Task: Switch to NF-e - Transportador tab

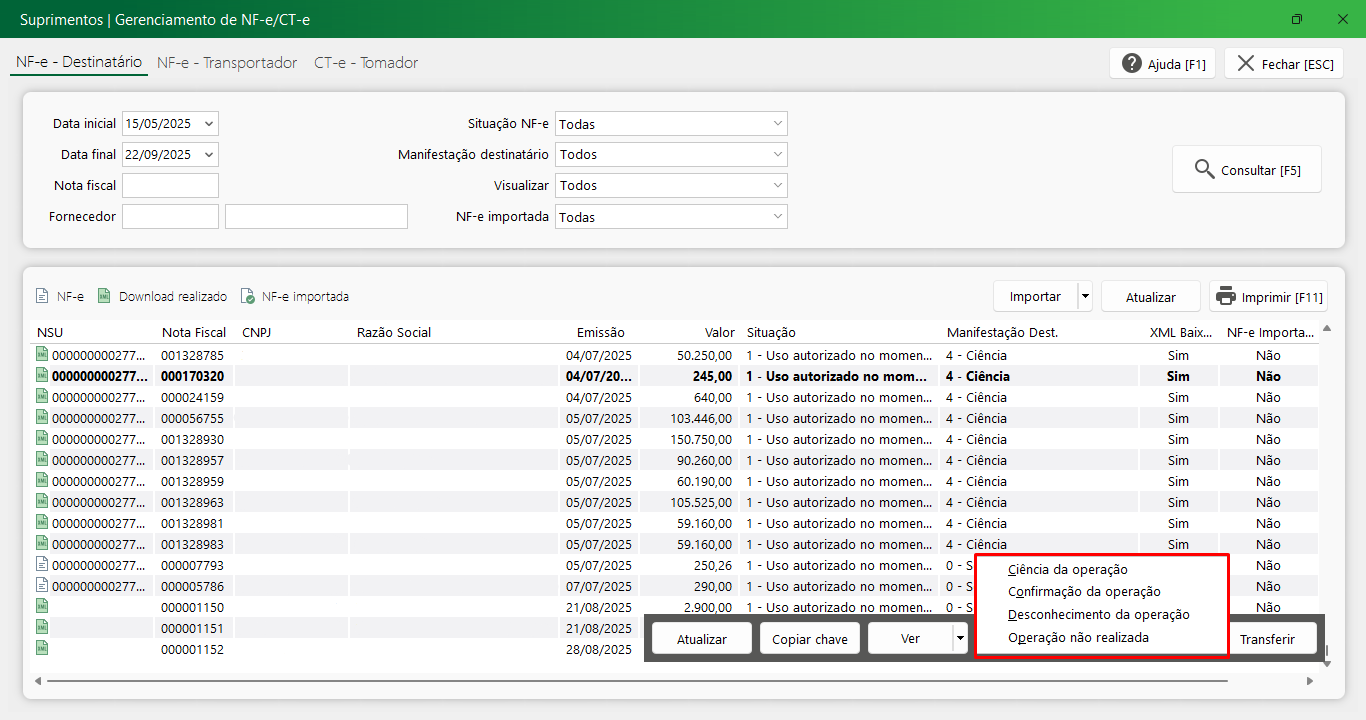Action: [x=227, y=63]
